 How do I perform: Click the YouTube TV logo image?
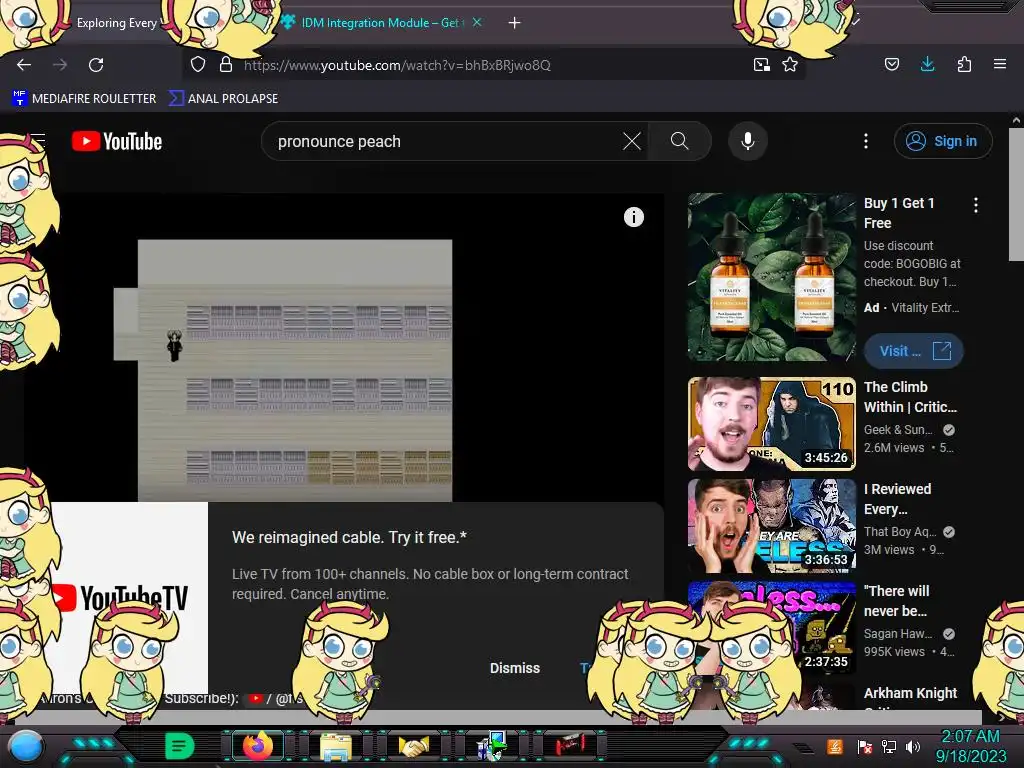click(x=129, y=598)
